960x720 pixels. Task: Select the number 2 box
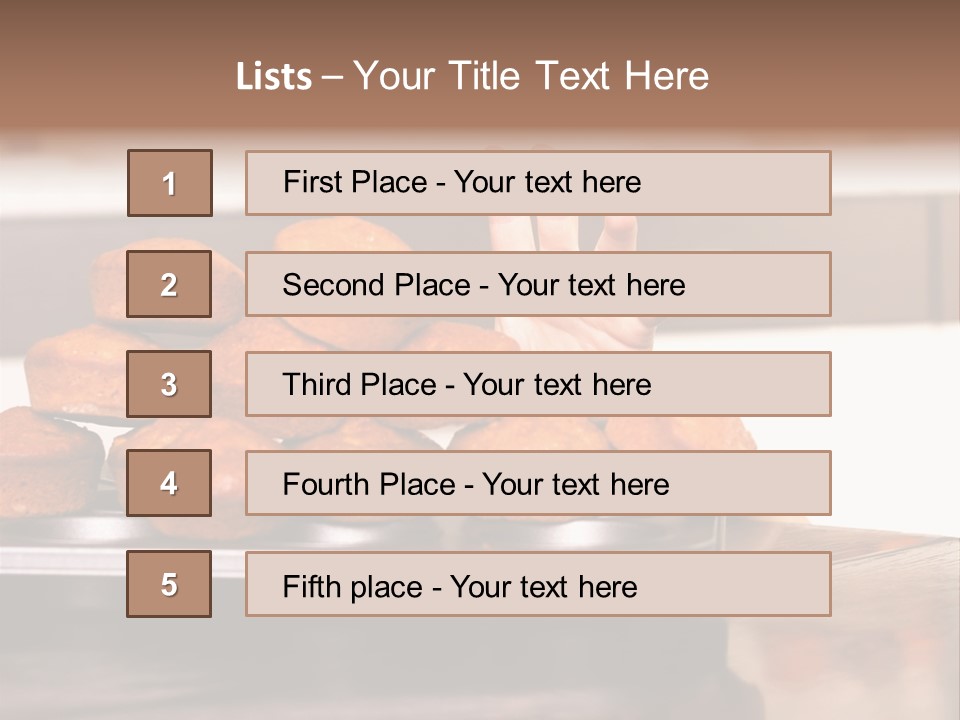169,284
